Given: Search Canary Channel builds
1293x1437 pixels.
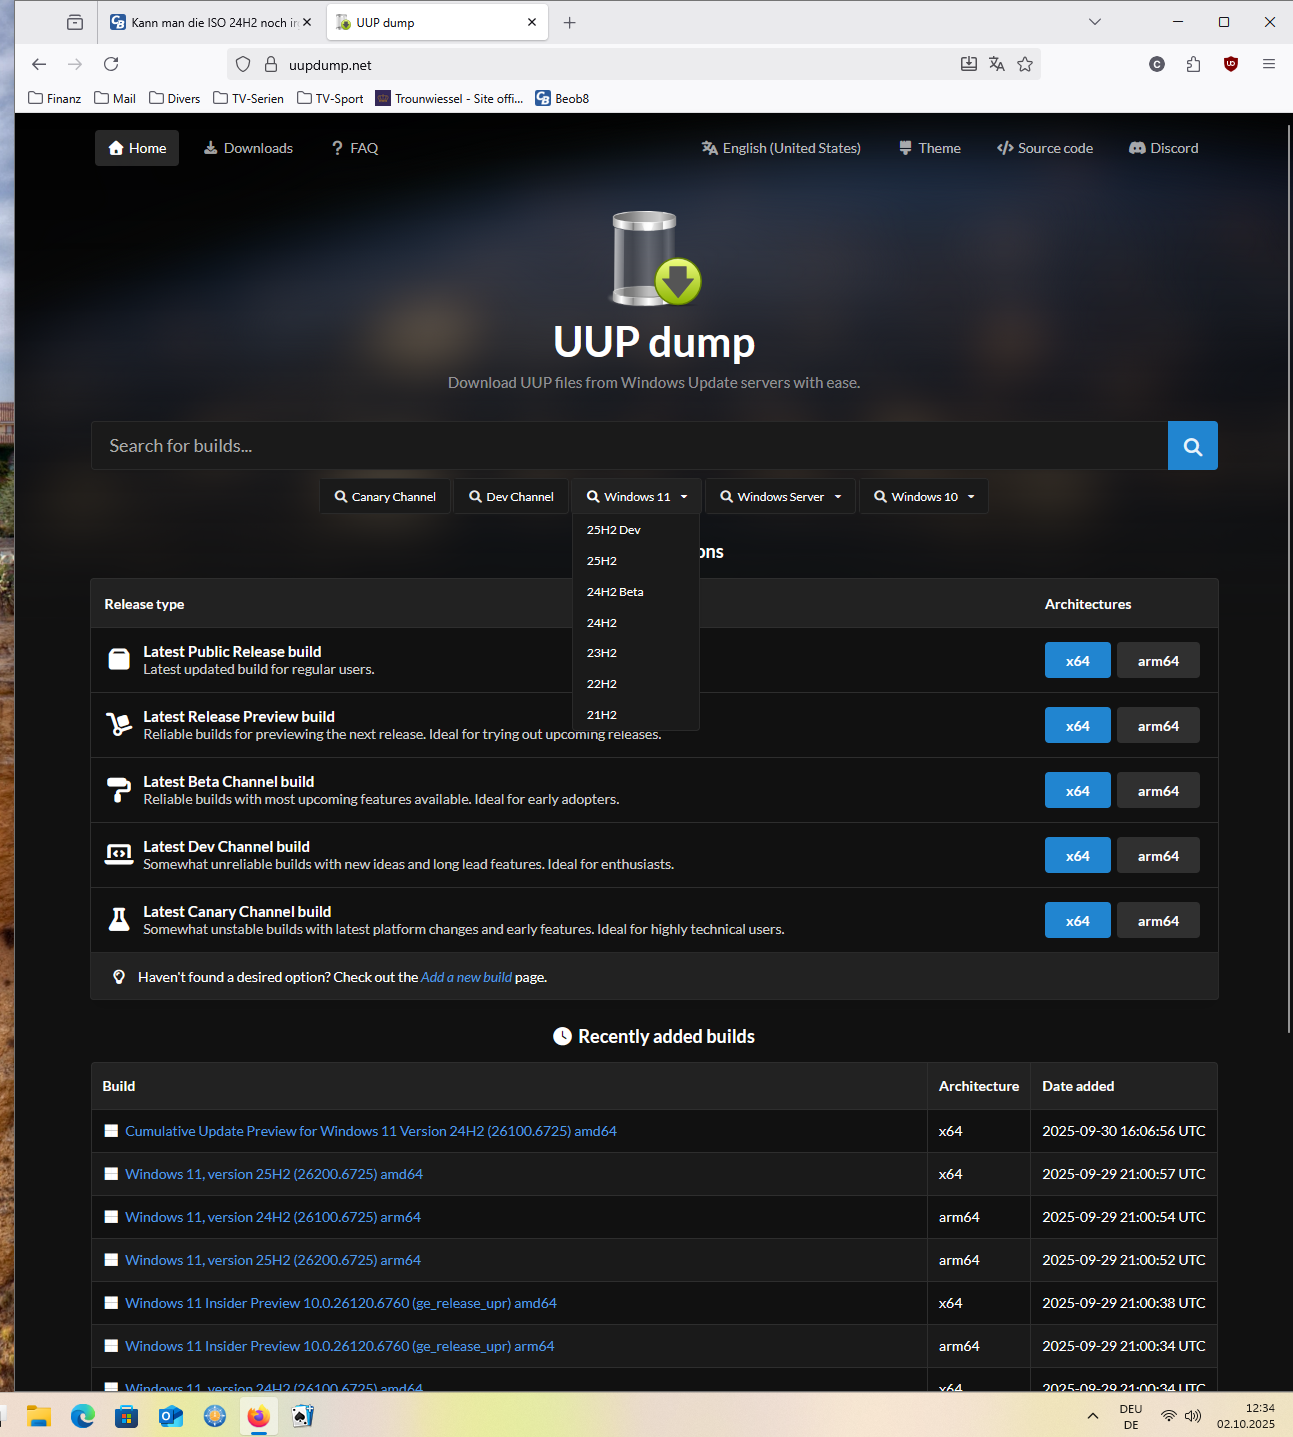Looking at the screenshot, I should 385,497.
